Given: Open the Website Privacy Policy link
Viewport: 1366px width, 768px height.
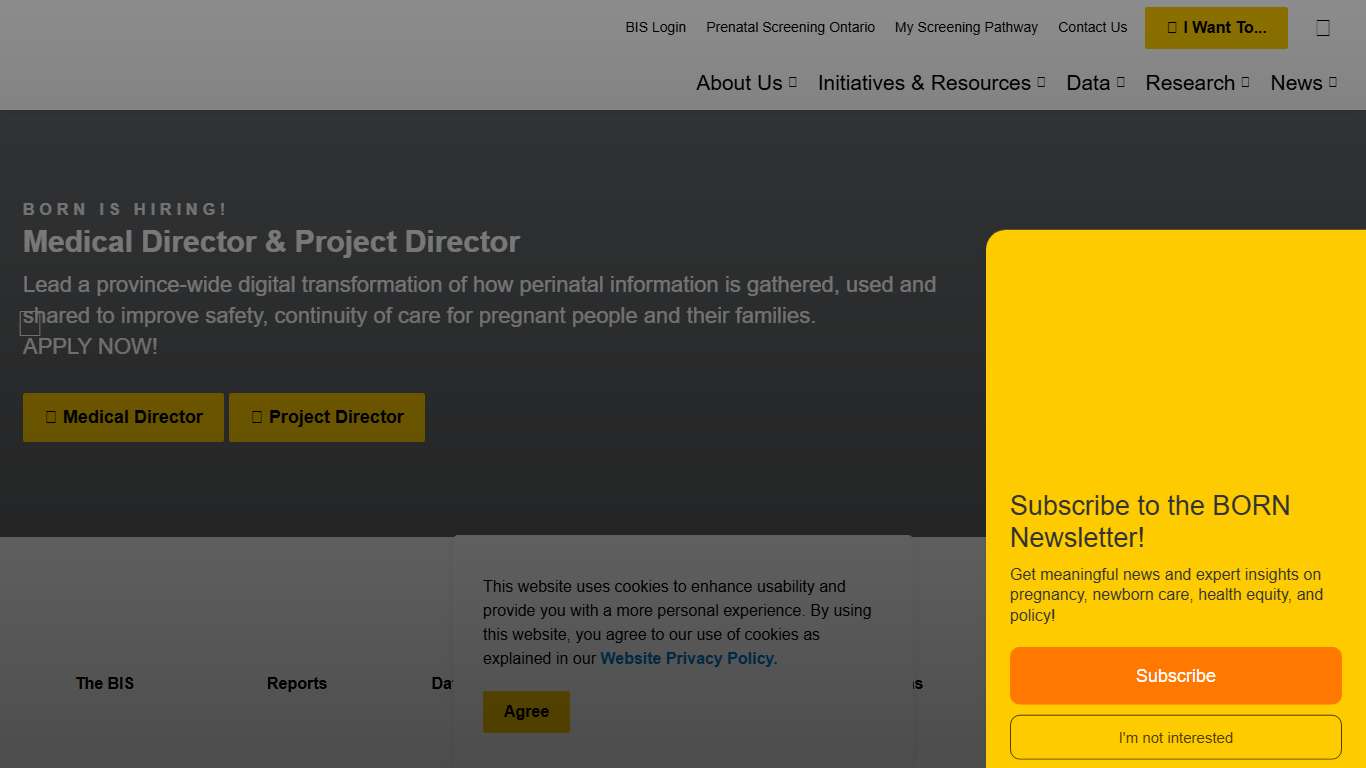Looking at the screenshot, I should tap(688, 658).
